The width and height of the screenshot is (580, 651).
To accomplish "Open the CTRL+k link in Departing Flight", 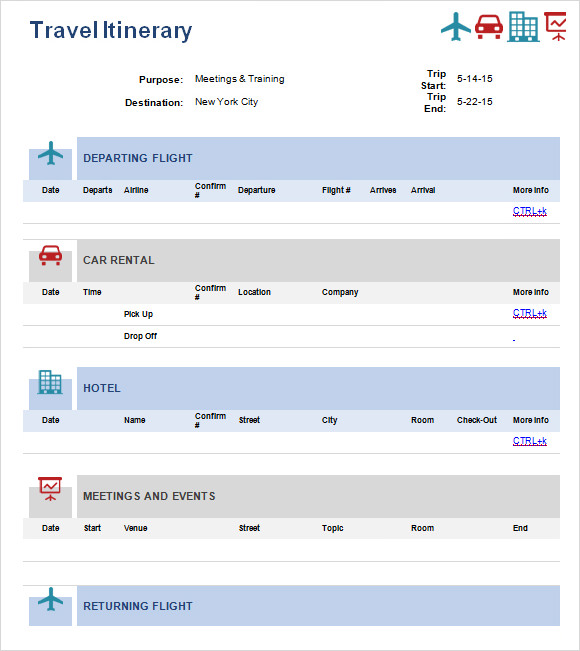I will tap(530, 211).
